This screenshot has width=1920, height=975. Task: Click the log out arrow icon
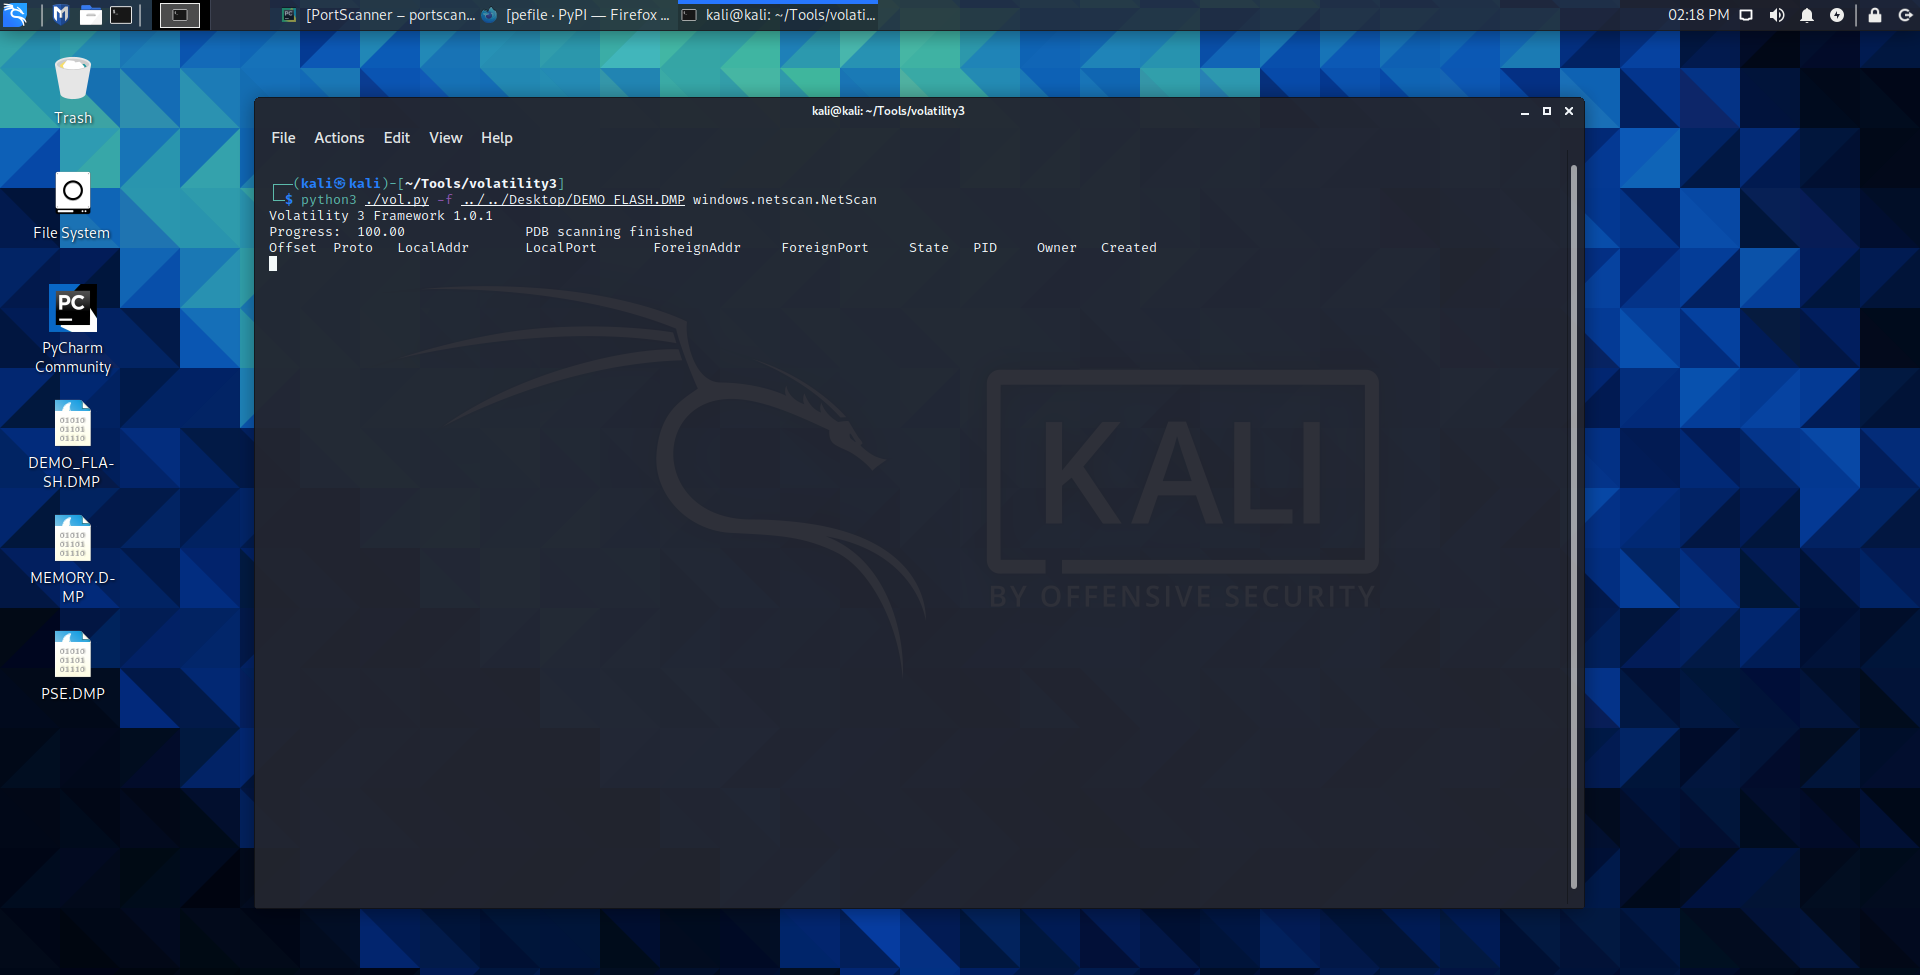point(1905,15)
